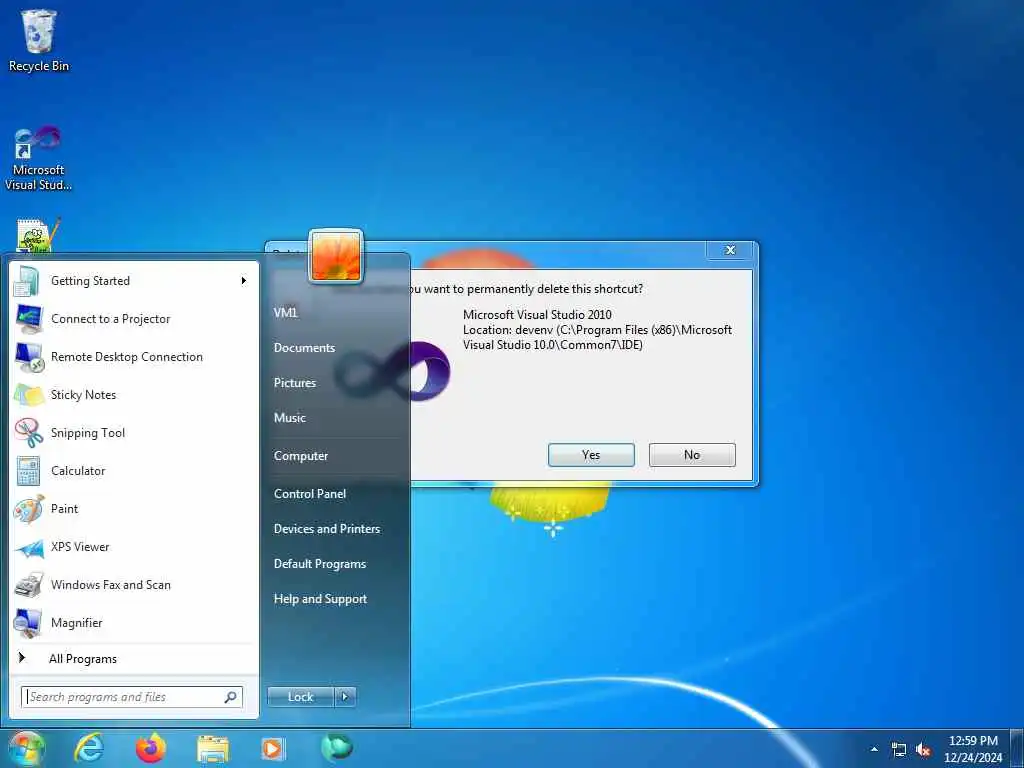
Task: Open Windows Media Player on taskbar
Action: 273,748
